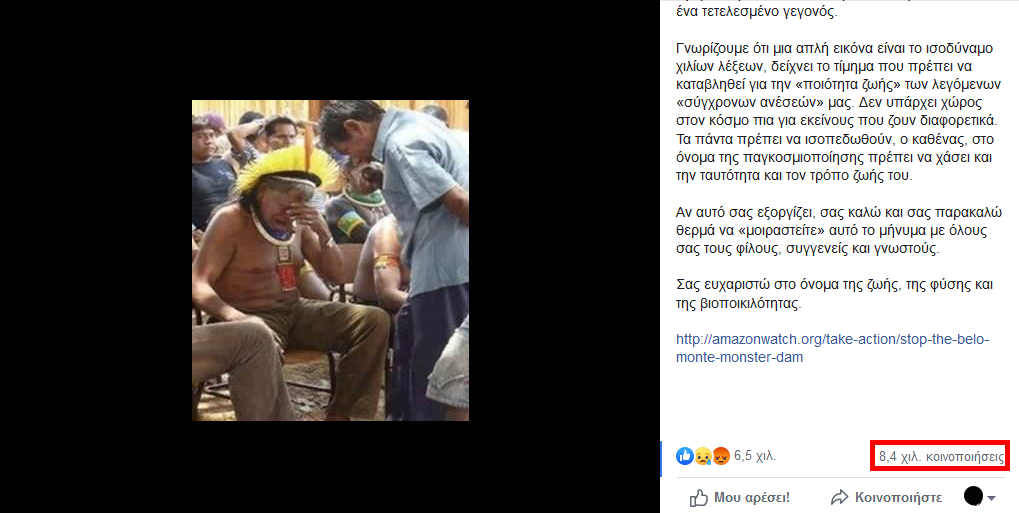
Task: Open the amazonwatch.org Belo Monte link
Action: (832, 348)
